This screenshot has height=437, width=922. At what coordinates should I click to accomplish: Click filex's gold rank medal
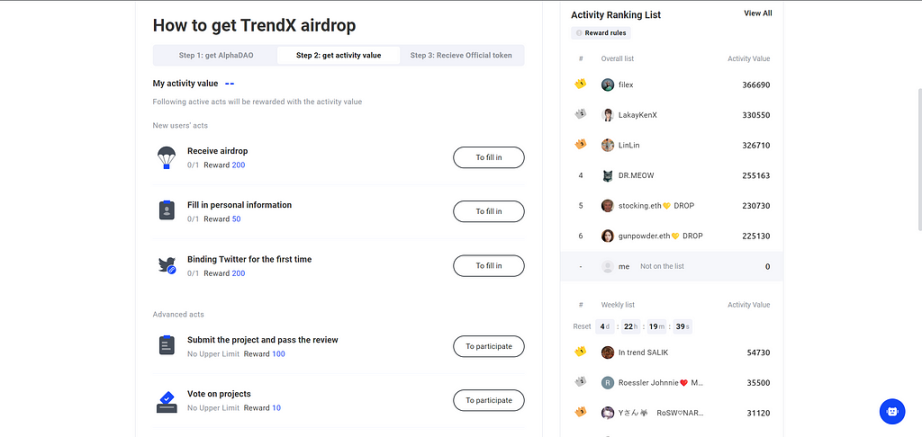[580, 84]
